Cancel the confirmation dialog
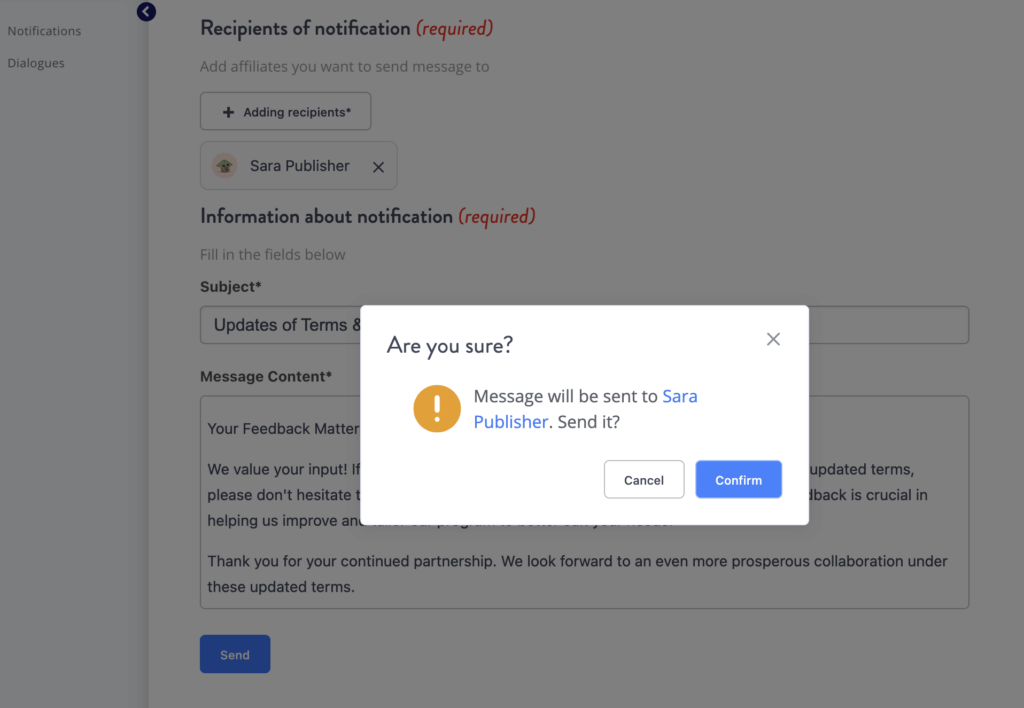The image size is (1024, 708). point(644,479)
